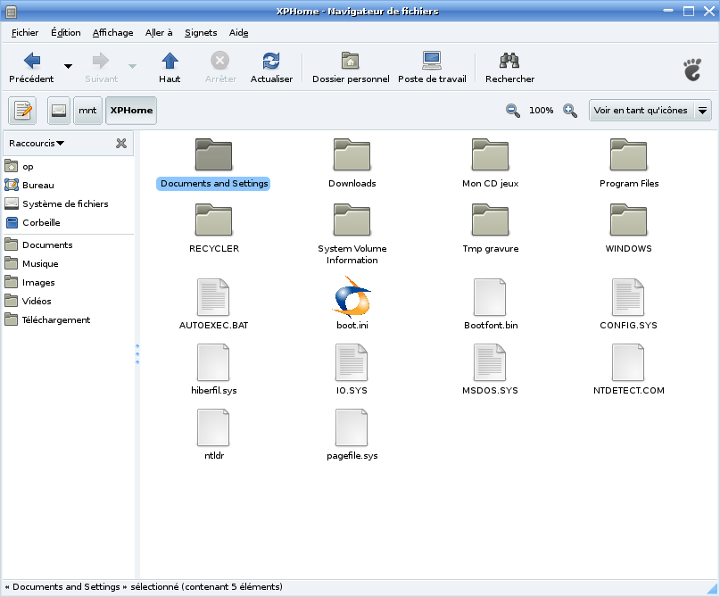720x597 pixels.
Task: Select op home shortcut in sidebar
Action: pyautogui.click(x=69, y=166)
